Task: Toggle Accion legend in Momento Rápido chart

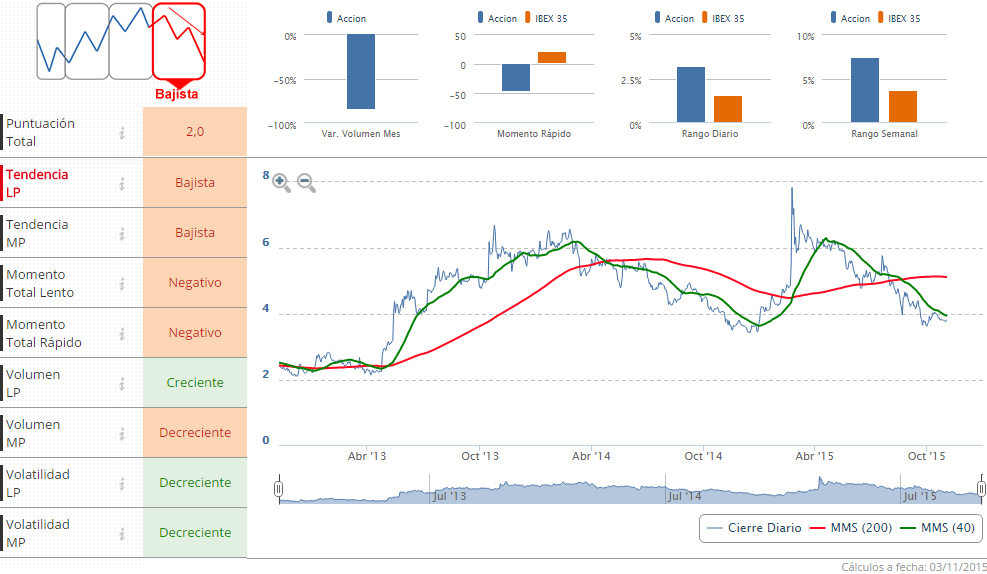Action: 496,18
